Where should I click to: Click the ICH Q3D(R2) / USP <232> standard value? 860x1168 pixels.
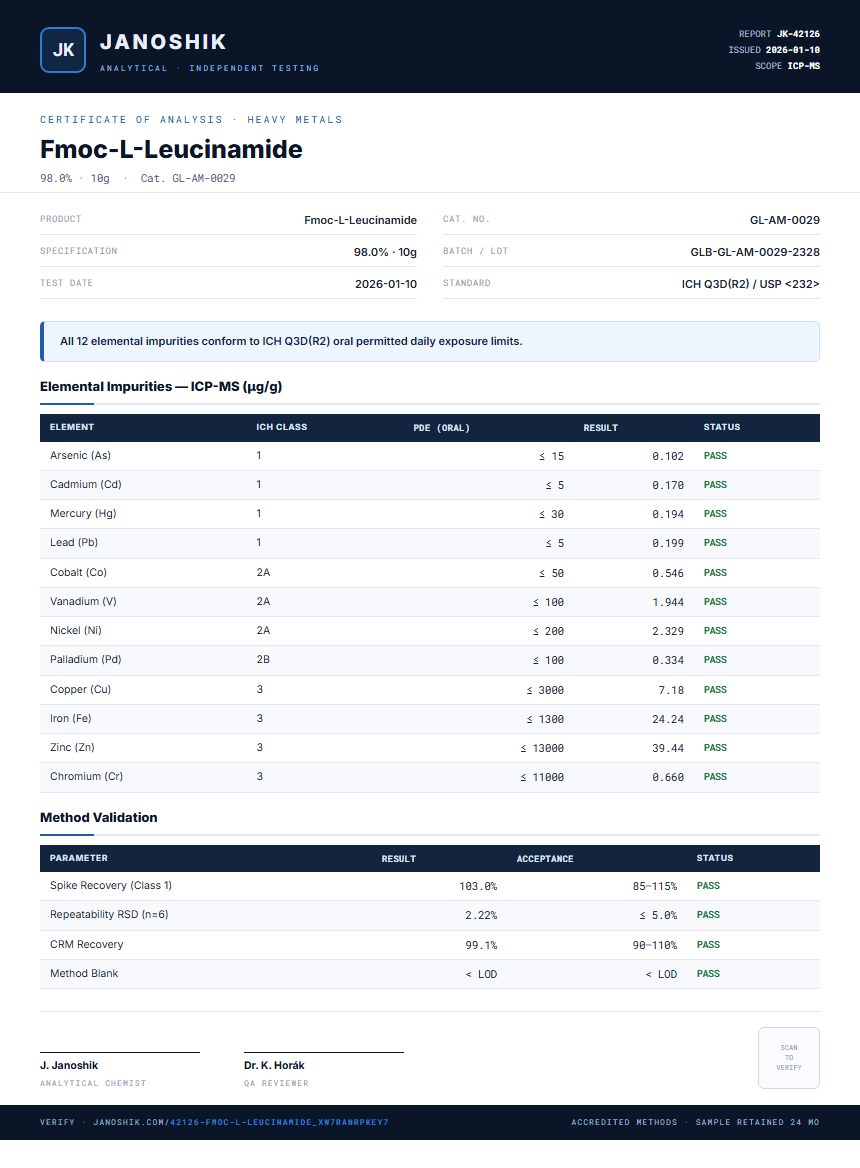coord(751,284)
